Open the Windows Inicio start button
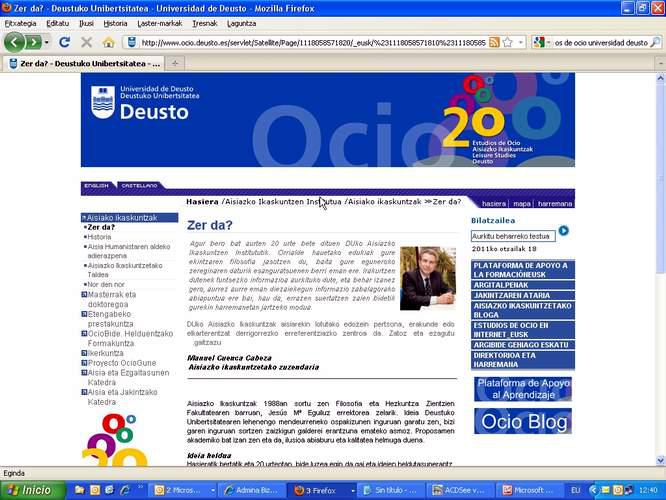The image size is (666, 500). 33,490
